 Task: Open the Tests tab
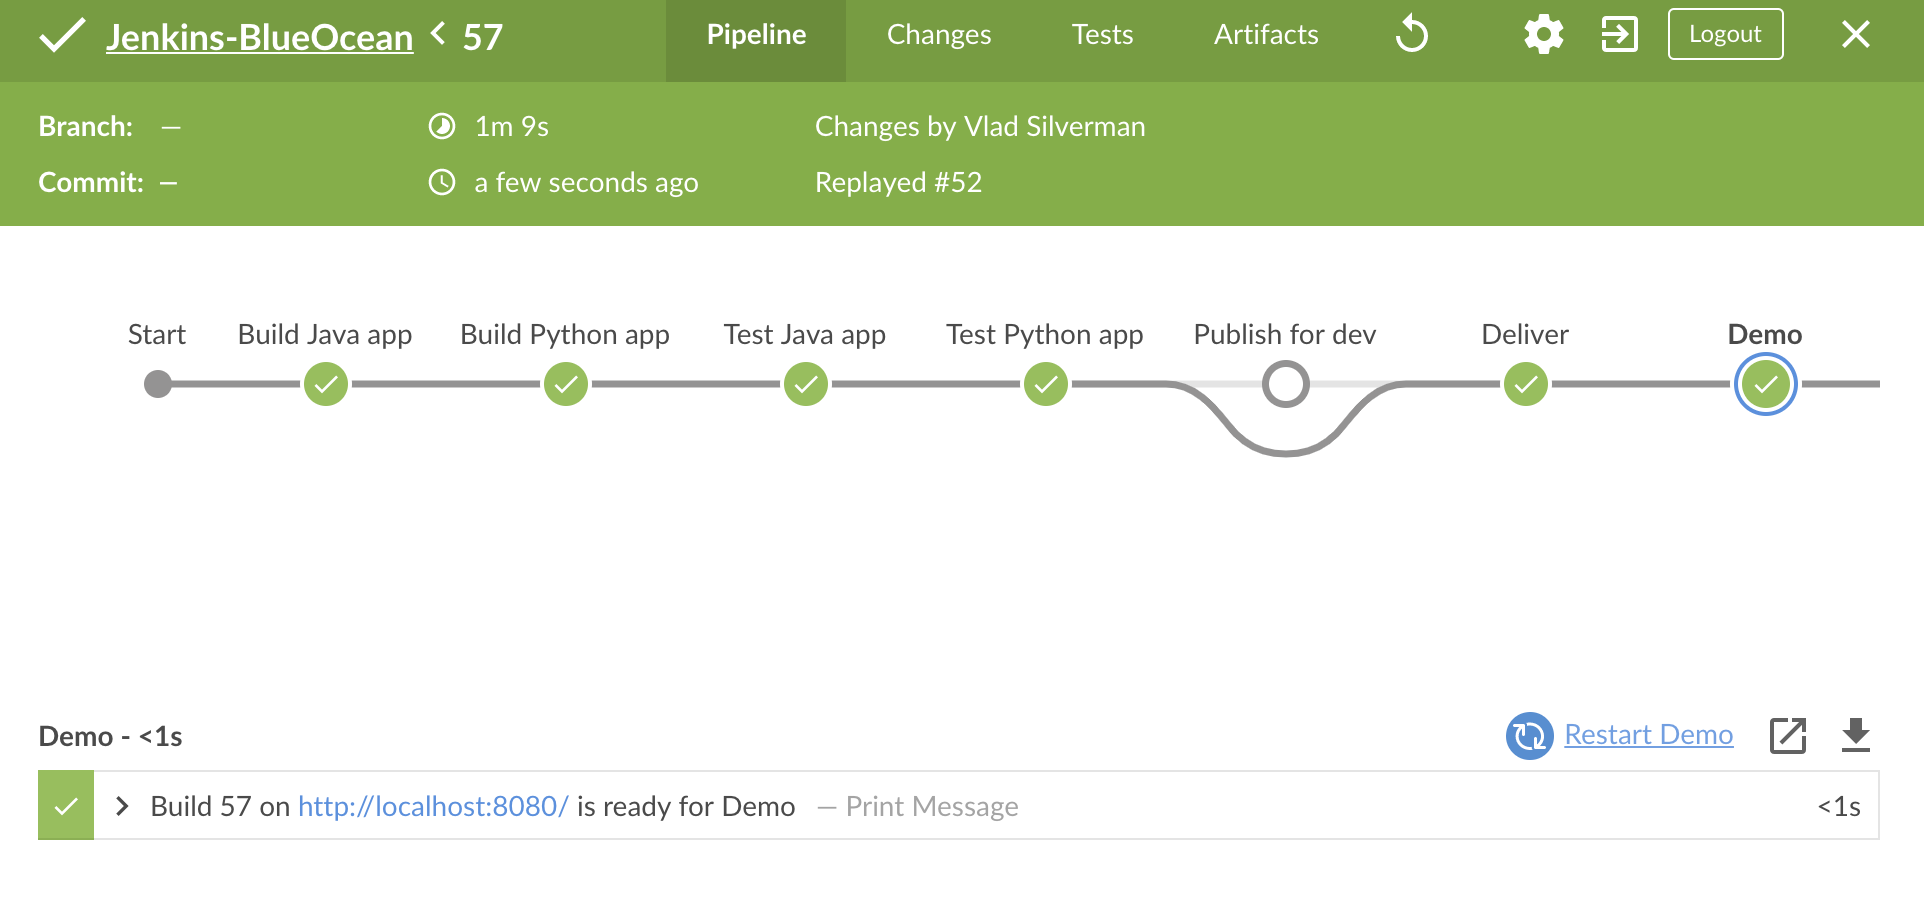point(1102,35)
